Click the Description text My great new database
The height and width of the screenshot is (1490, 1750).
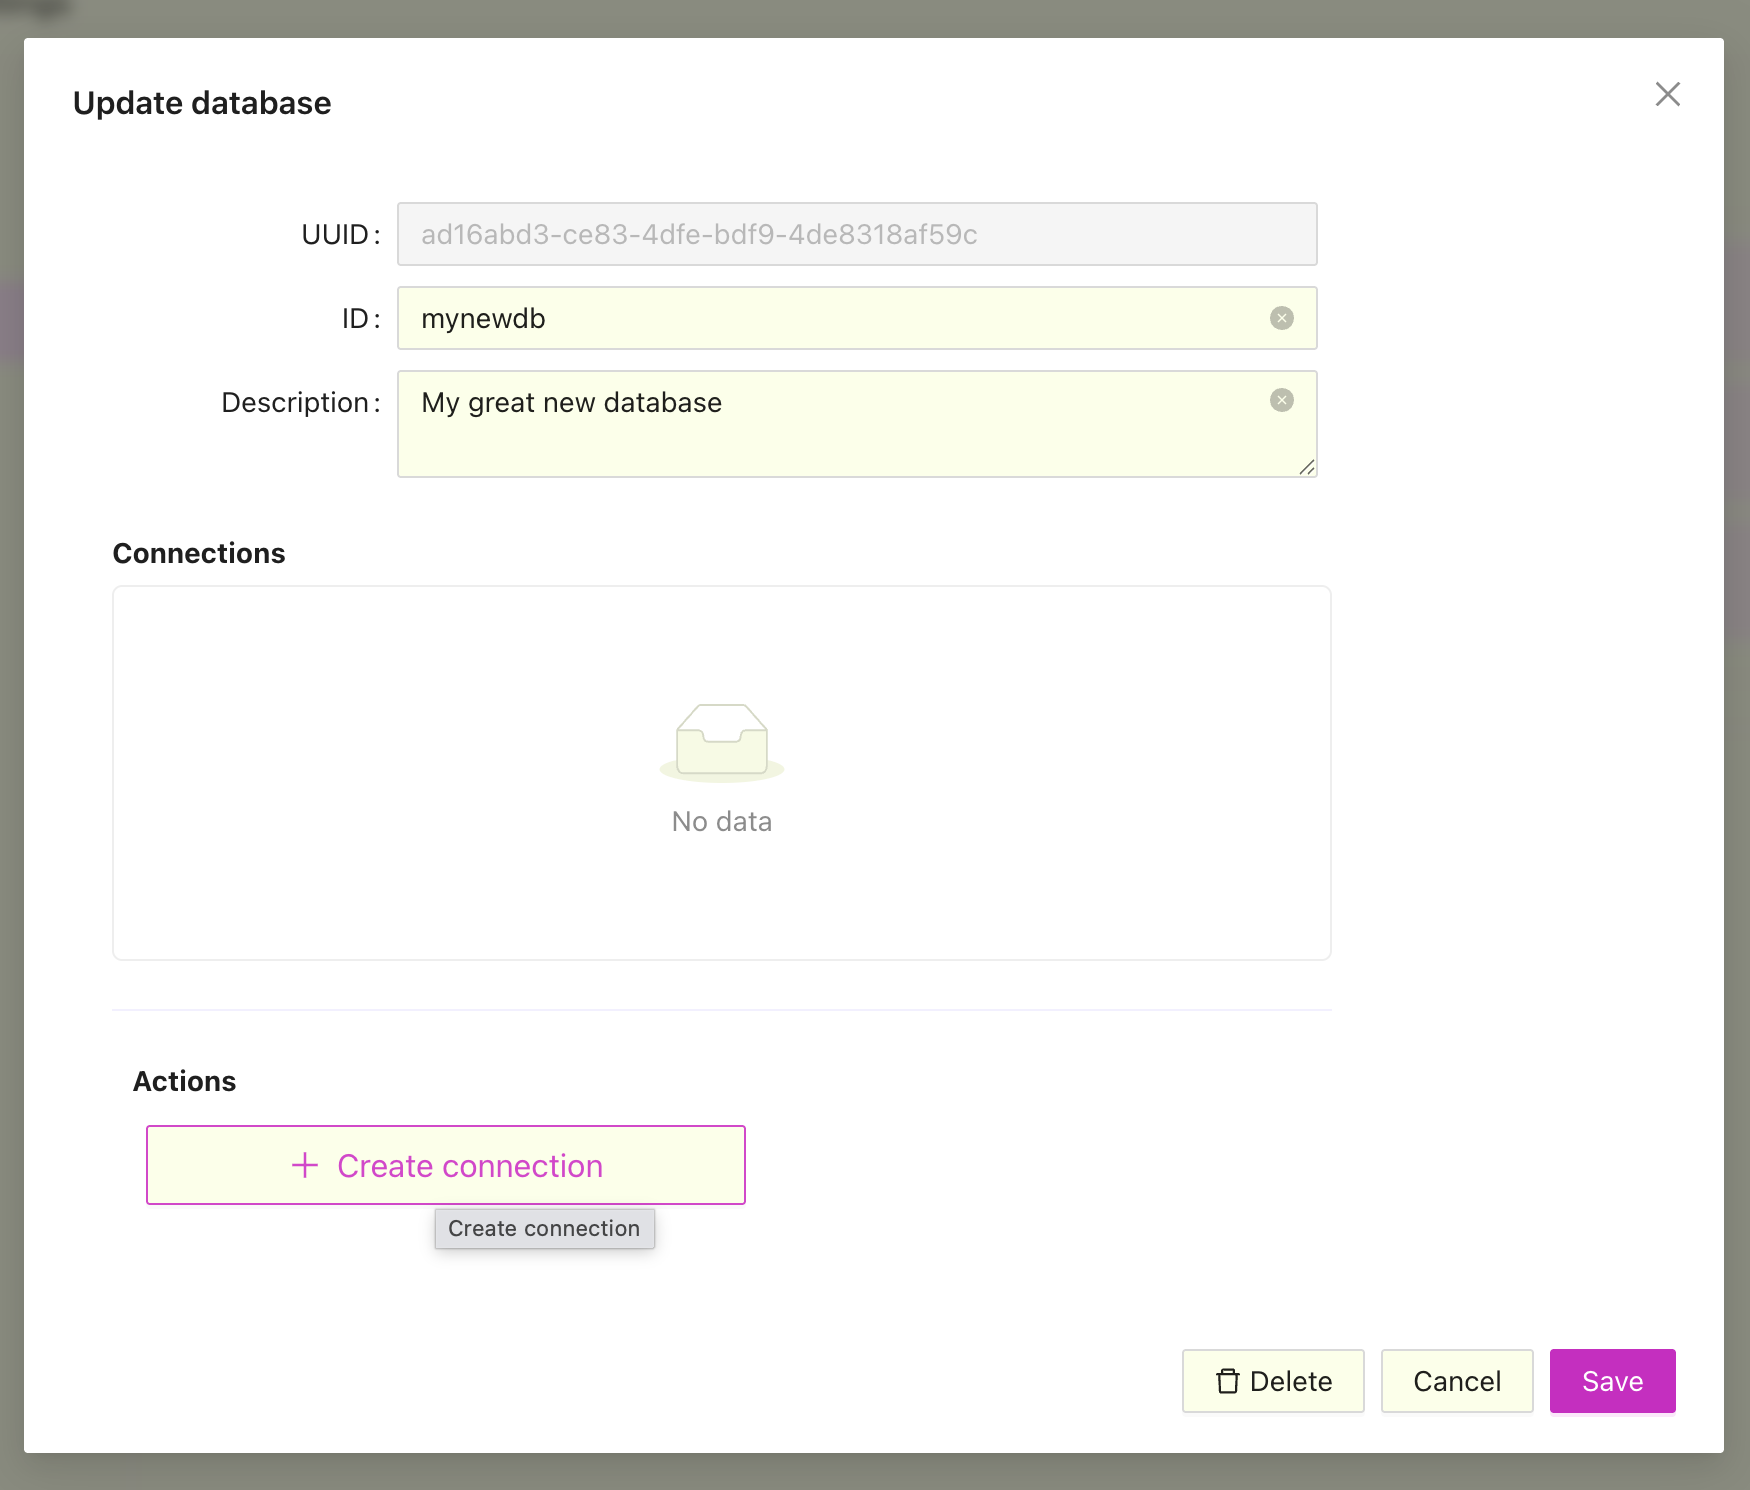571,402
